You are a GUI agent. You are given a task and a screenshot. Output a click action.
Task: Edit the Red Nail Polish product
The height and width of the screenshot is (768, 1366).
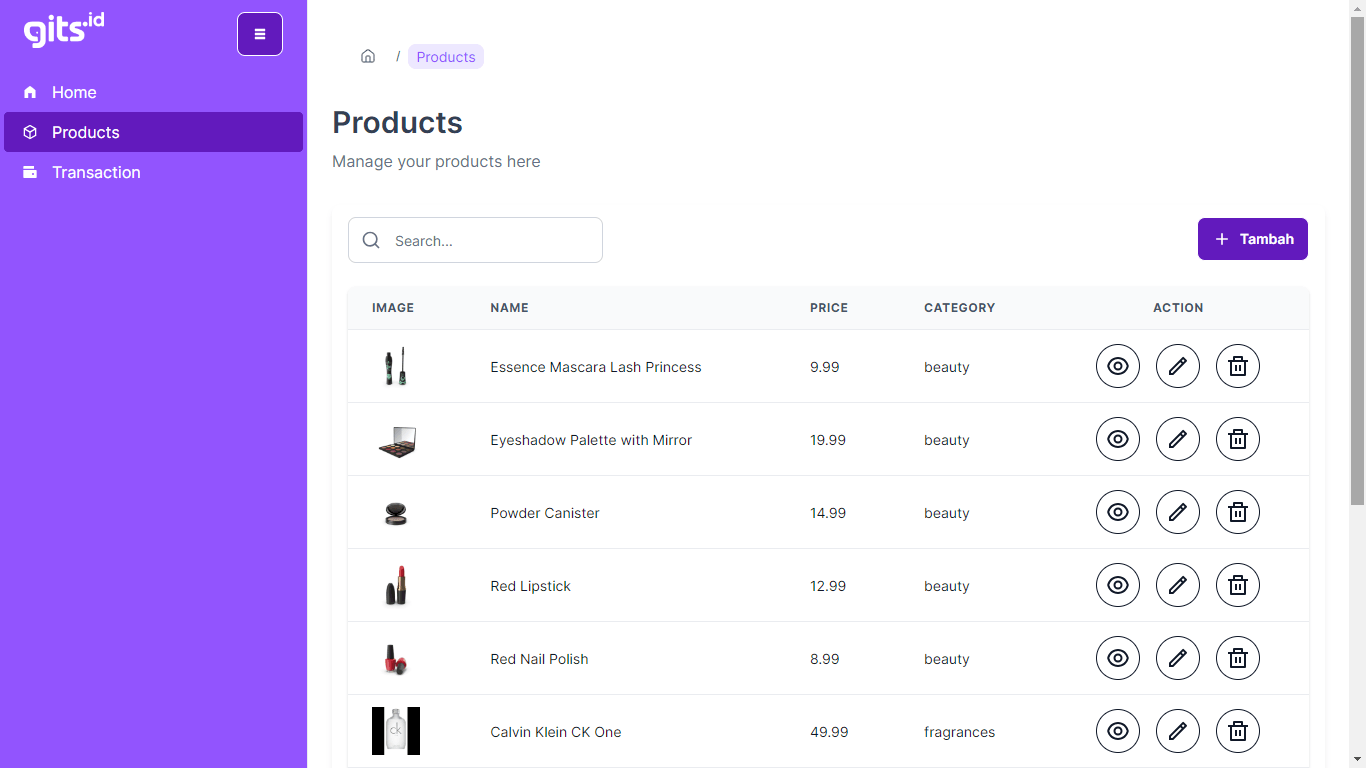(x=1178, y=658)
